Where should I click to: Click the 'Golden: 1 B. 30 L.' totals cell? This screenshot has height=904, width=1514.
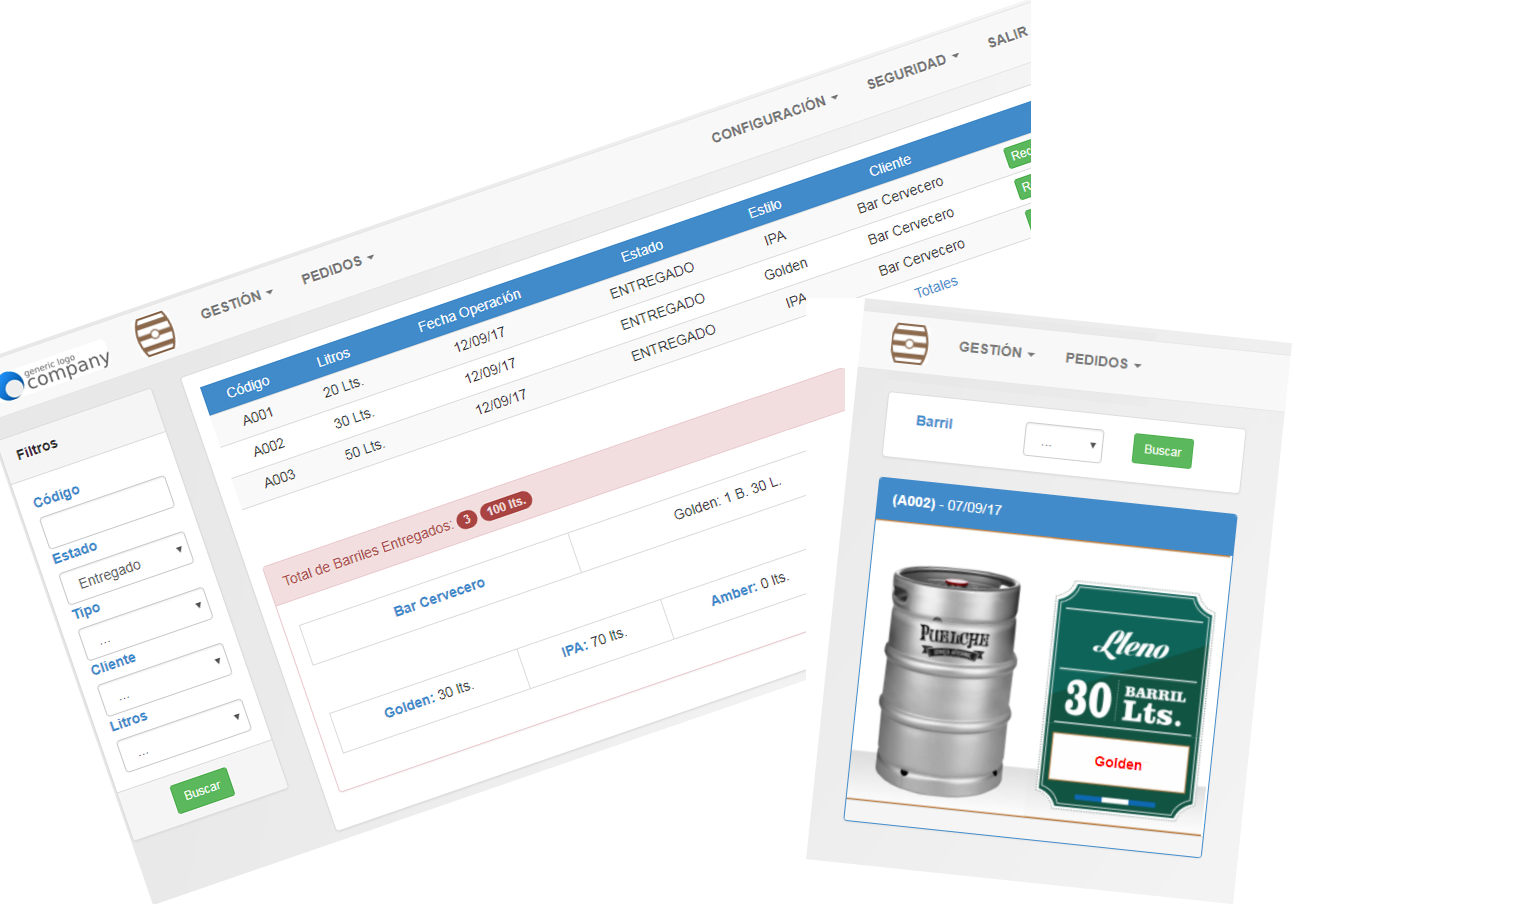coord(727,497)
